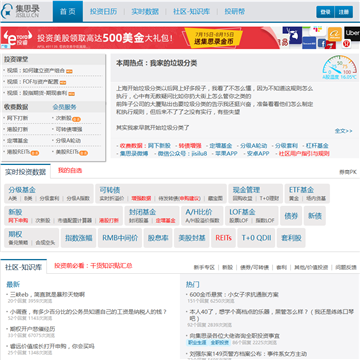Open the 期权 data tile heading
This screenshot has width=360, height=360.
click(x=15, y=234)
